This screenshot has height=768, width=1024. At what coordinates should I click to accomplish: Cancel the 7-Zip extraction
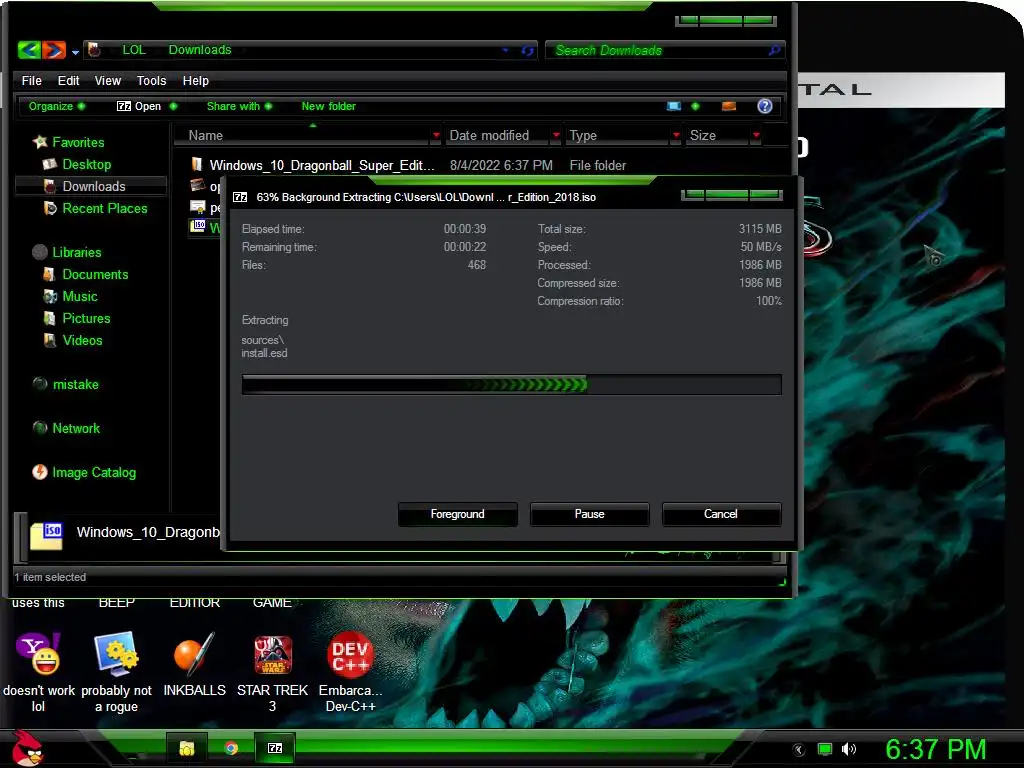coord(721,514)
